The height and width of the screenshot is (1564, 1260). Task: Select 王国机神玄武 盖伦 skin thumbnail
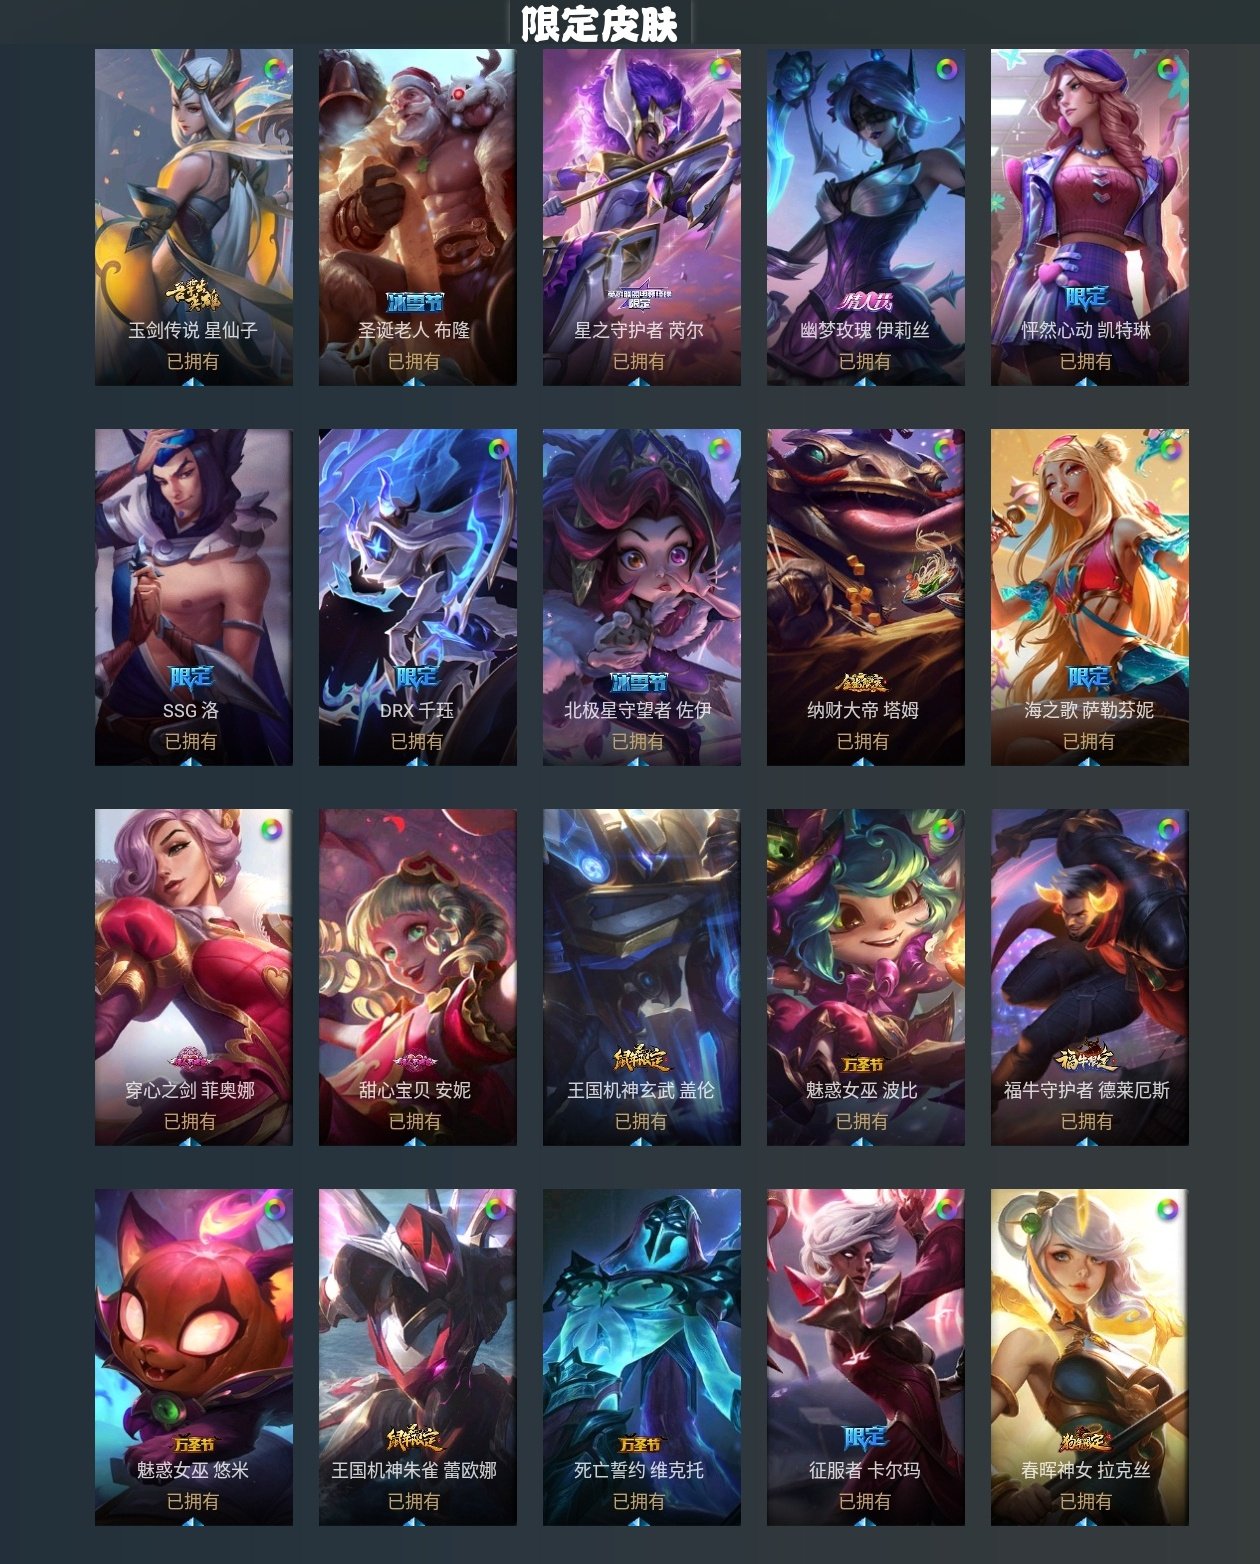tap(642, 977)
